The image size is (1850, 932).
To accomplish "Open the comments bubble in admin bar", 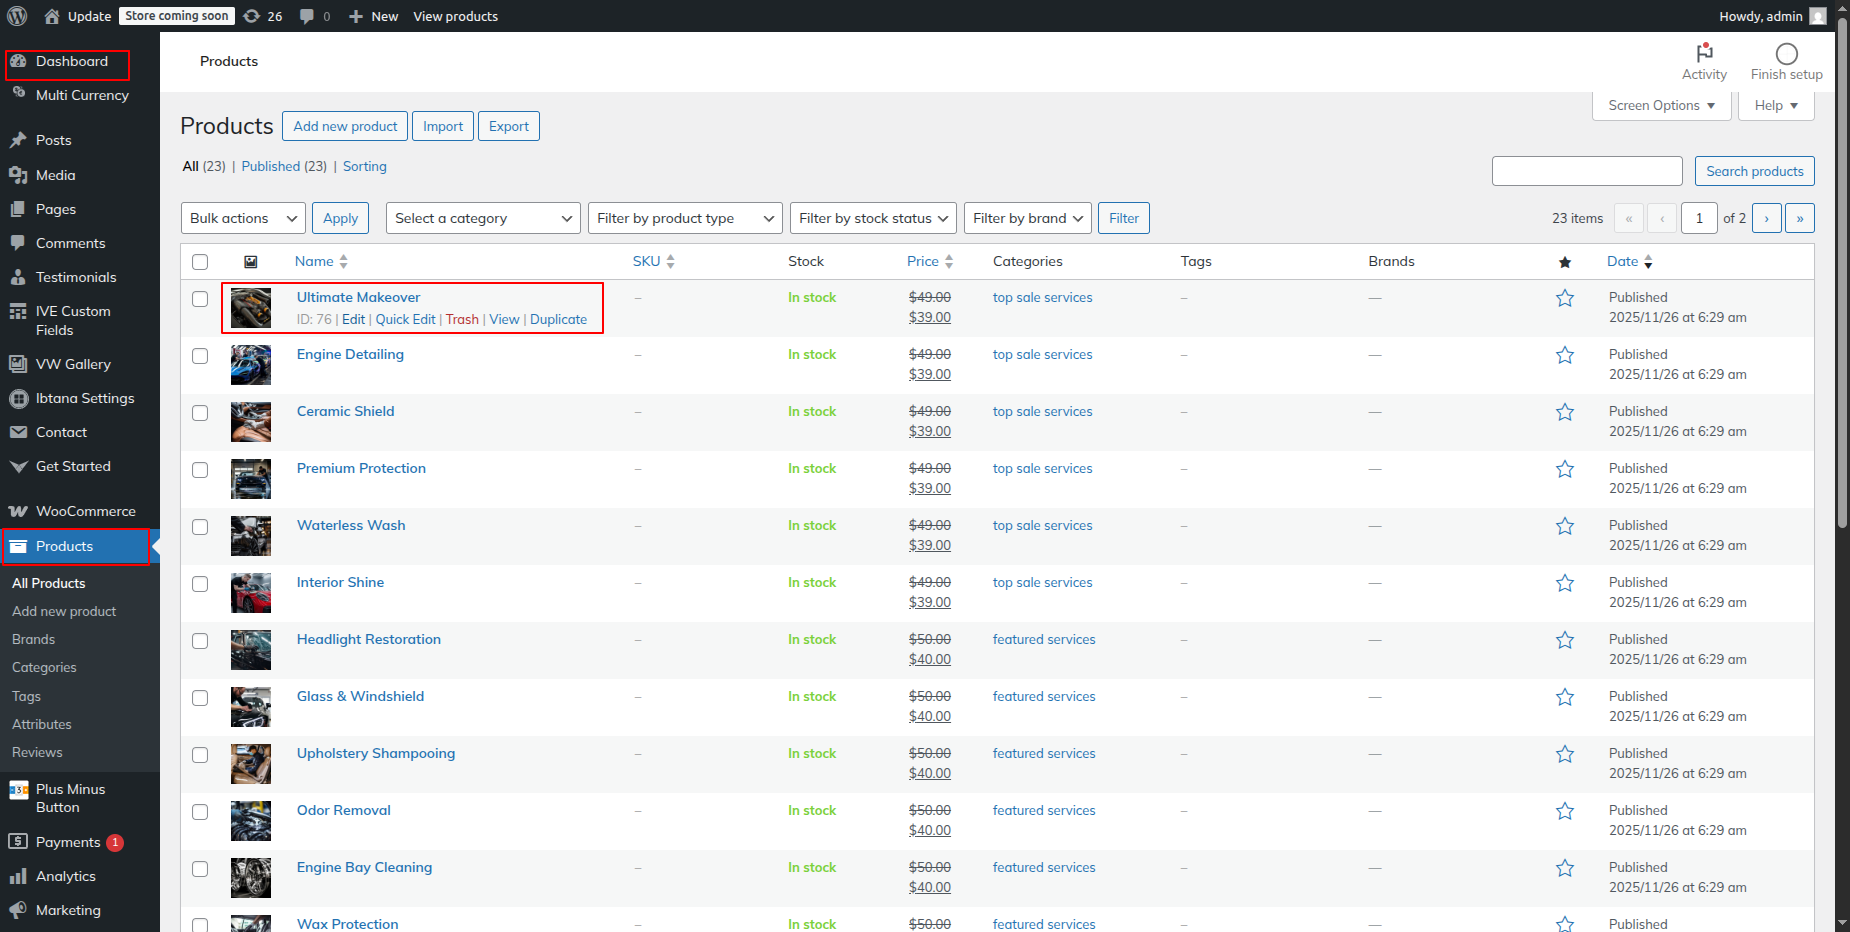I will tap(308, 16).
